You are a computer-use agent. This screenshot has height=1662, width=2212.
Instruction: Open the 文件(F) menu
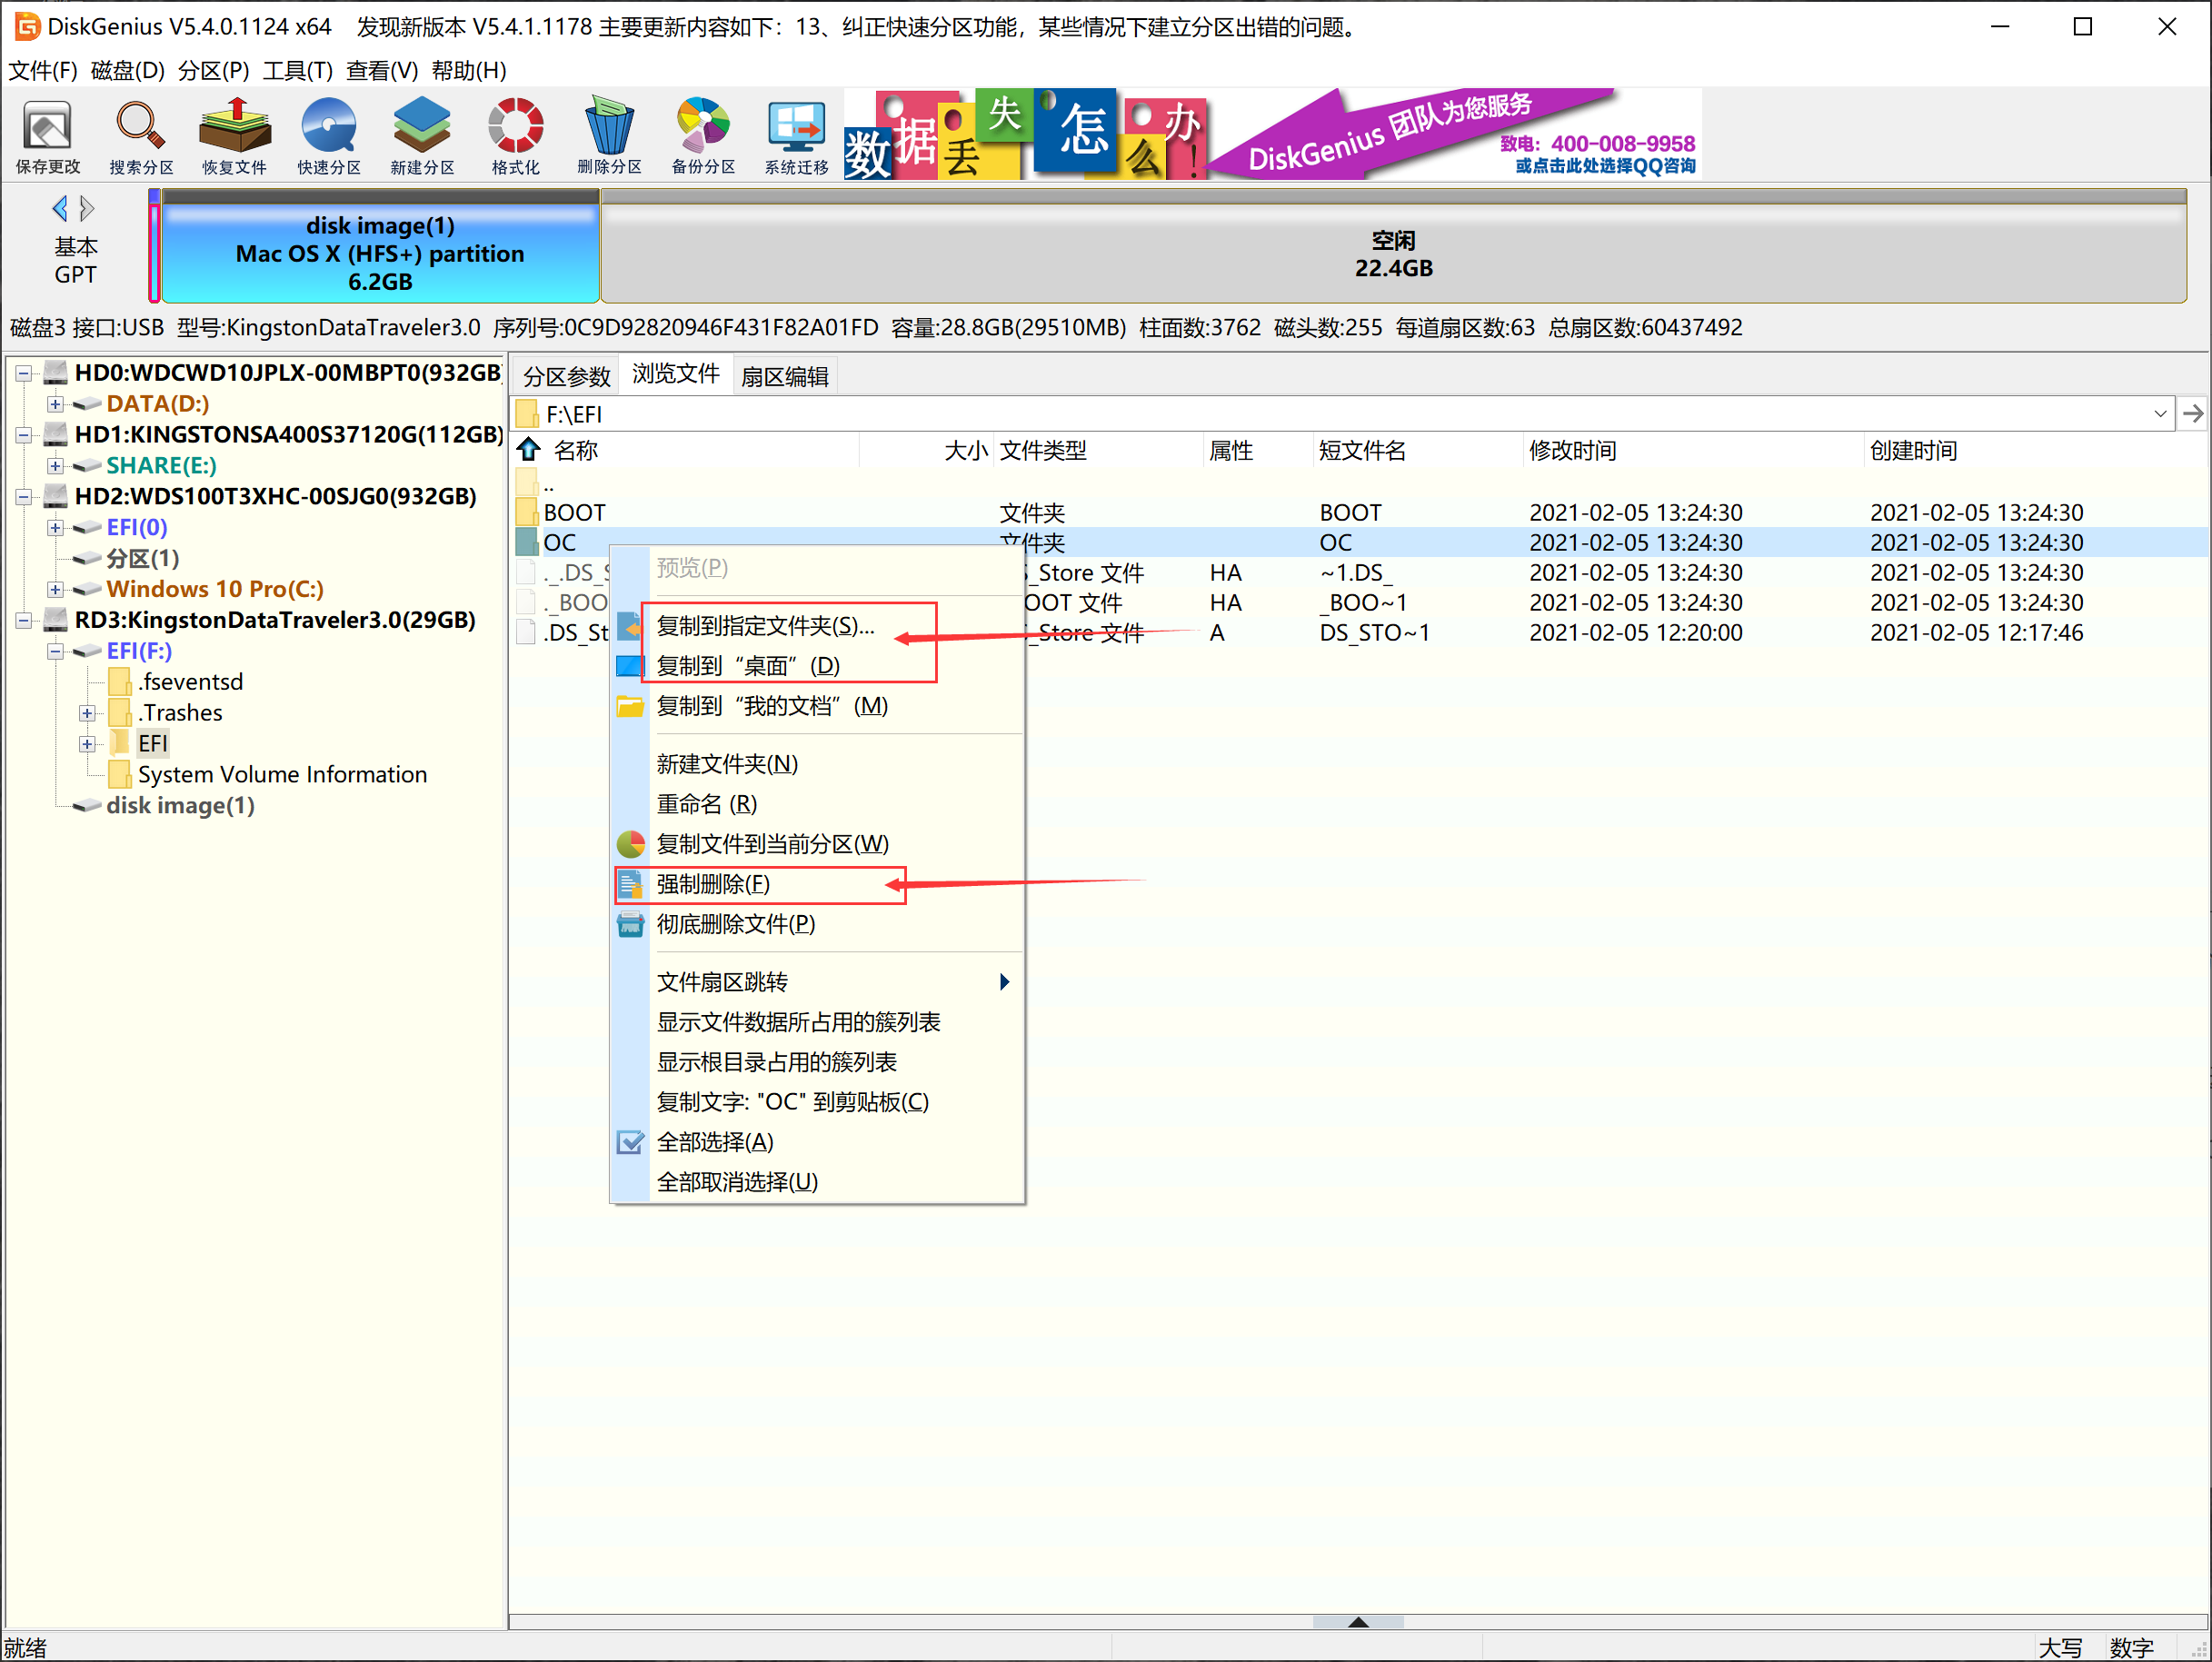(x=42, y=70)
